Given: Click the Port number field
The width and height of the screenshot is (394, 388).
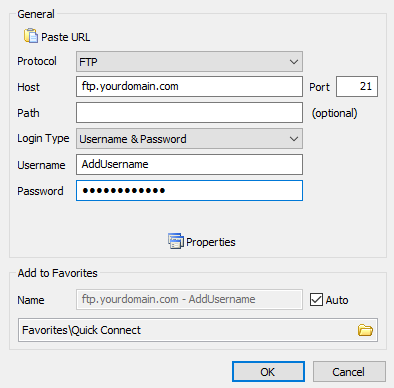Looking at the screenshot, I should pos(357,87).
